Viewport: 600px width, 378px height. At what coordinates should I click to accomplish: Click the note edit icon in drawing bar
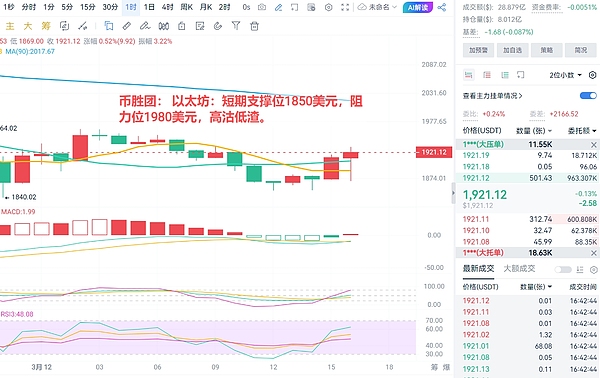(x=200, y=26)
